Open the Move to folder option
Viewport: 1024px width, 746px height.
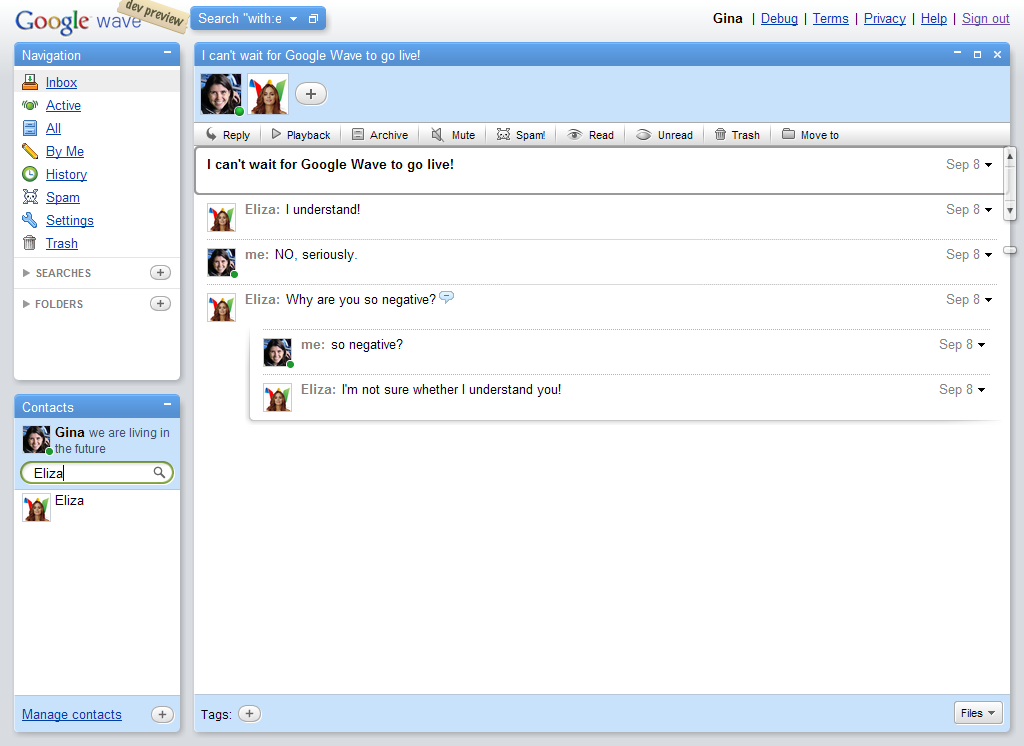click(810, 135)
